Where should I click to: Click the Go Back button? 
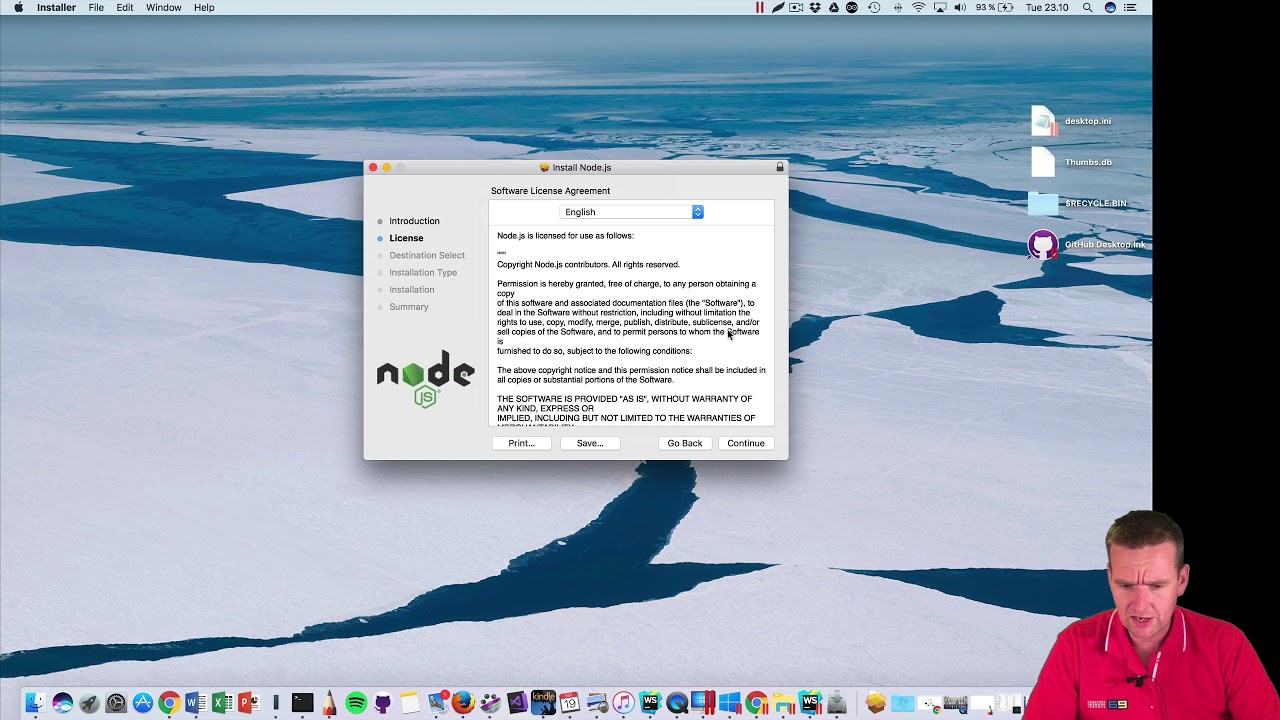point(685,443)
